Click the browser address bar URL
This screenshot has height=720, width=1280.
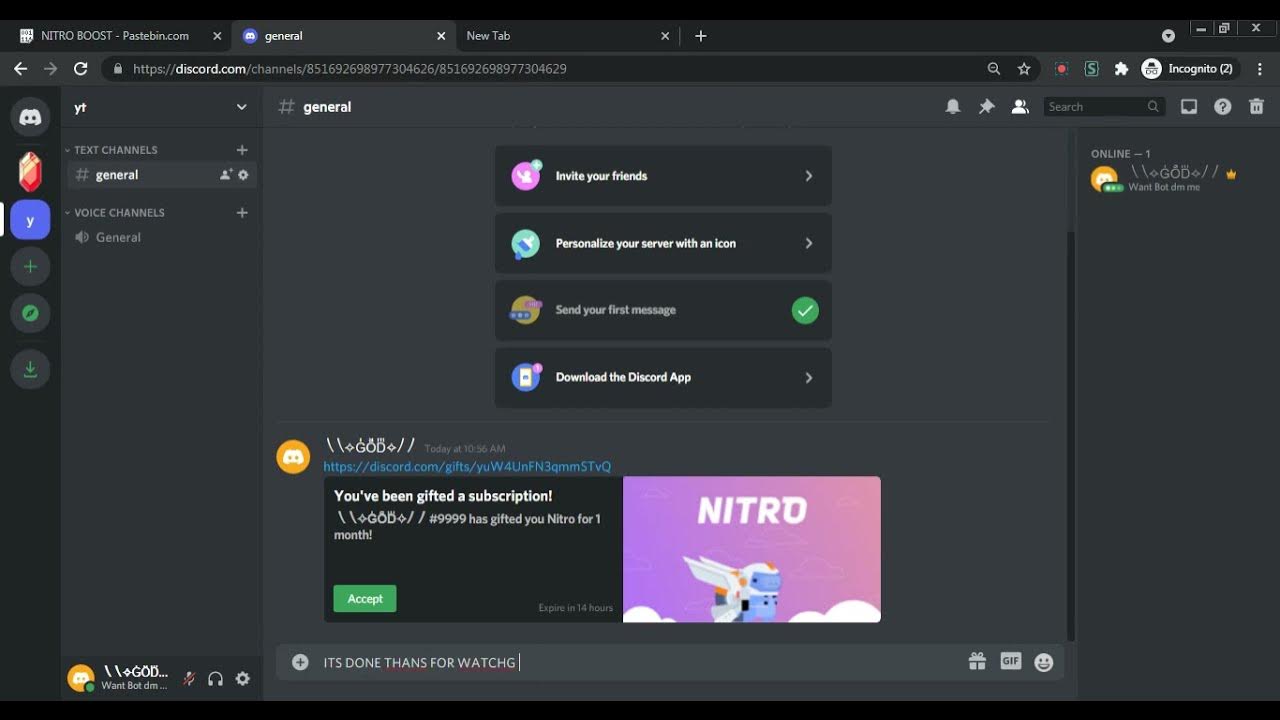[x=350, y=69]
